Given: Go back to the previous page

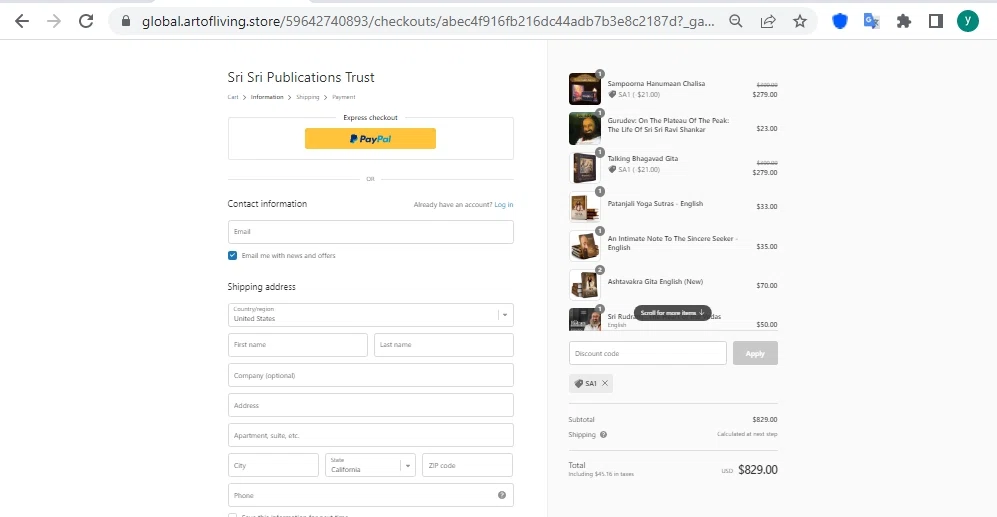Looking at the screenshot, I should [x=22, y=21].
